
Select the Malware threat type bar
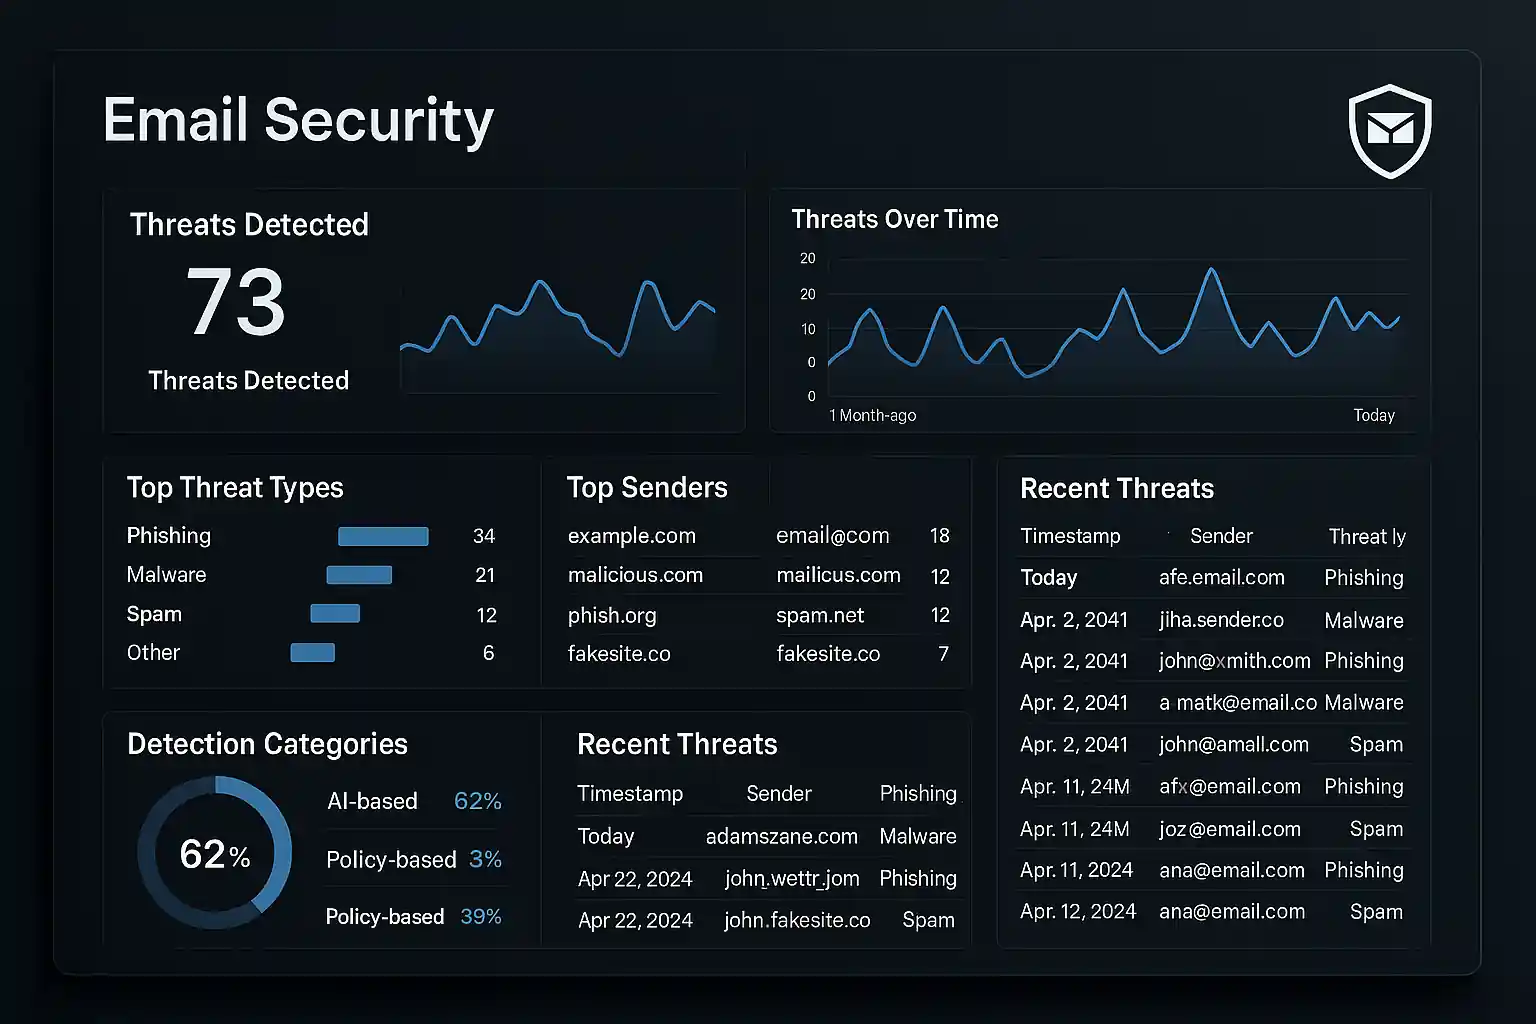coord(359,575)
